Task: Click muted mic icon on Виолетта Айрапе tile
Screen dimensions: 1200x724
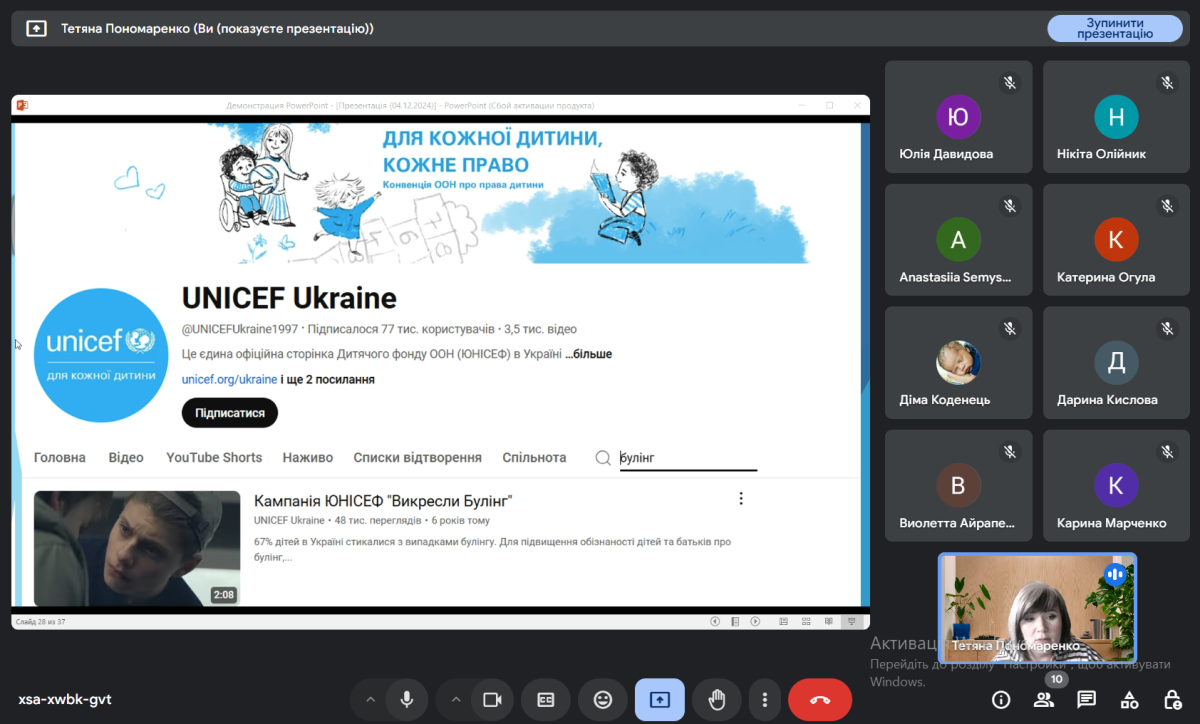Action: click(1010, 452)
